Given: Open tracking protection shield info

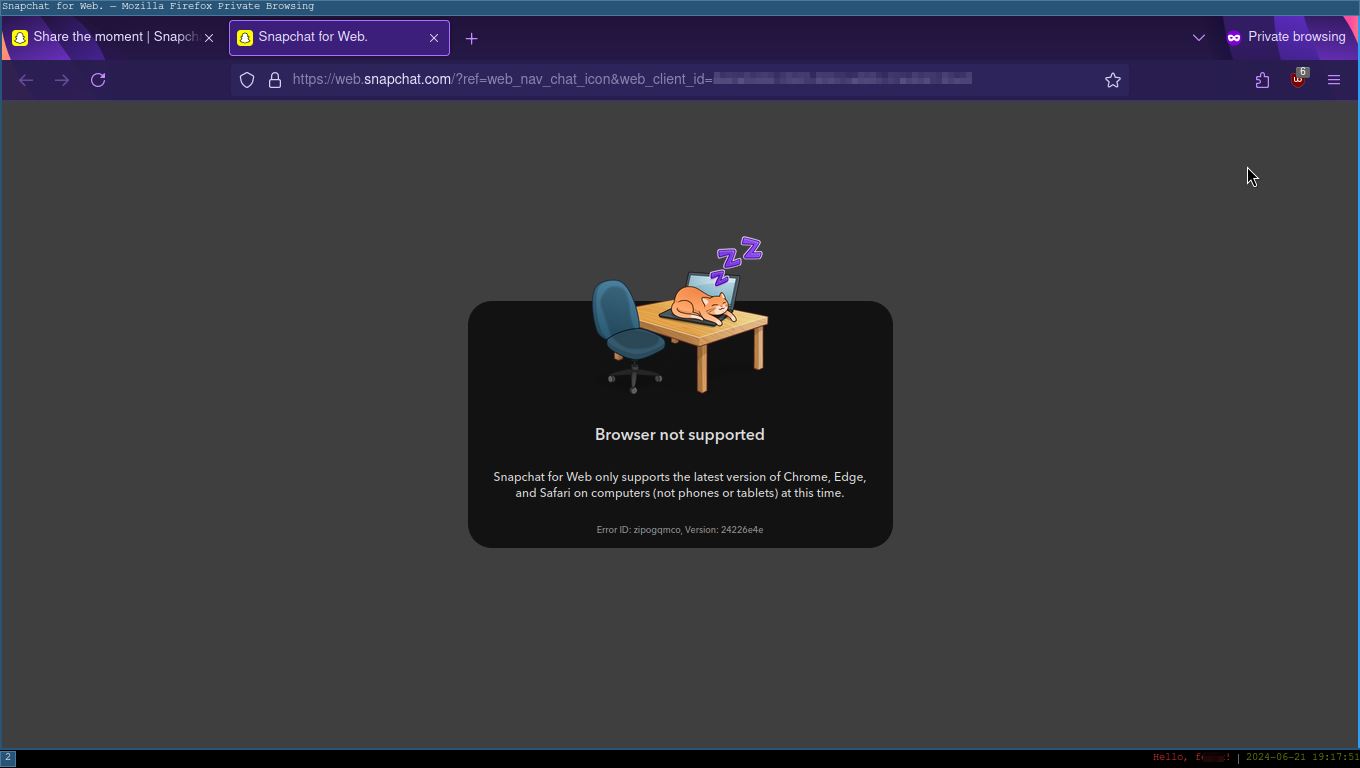Looking at the screenshot, I should (247, 80).
